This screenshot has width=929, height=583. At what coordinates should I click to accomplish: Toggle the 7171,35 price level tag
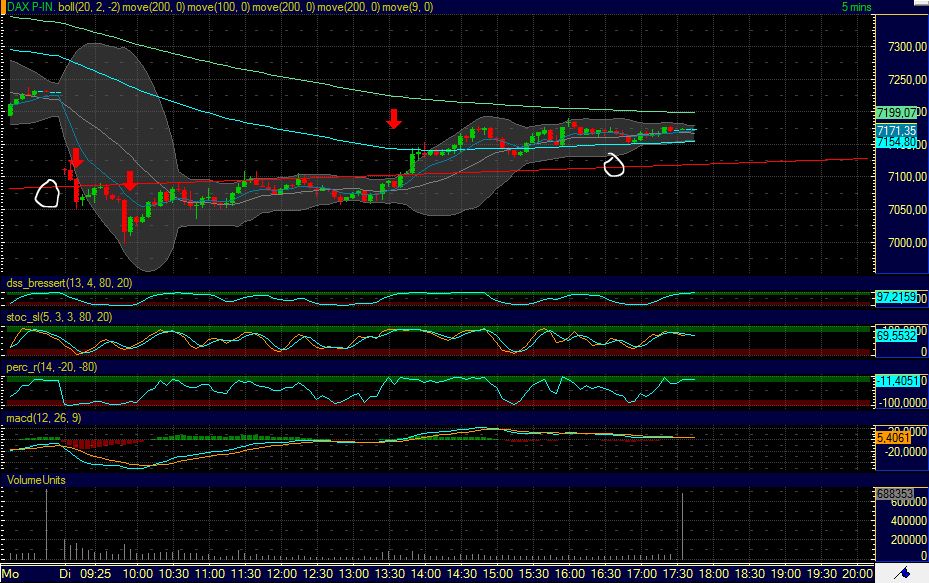click(898, 129)
